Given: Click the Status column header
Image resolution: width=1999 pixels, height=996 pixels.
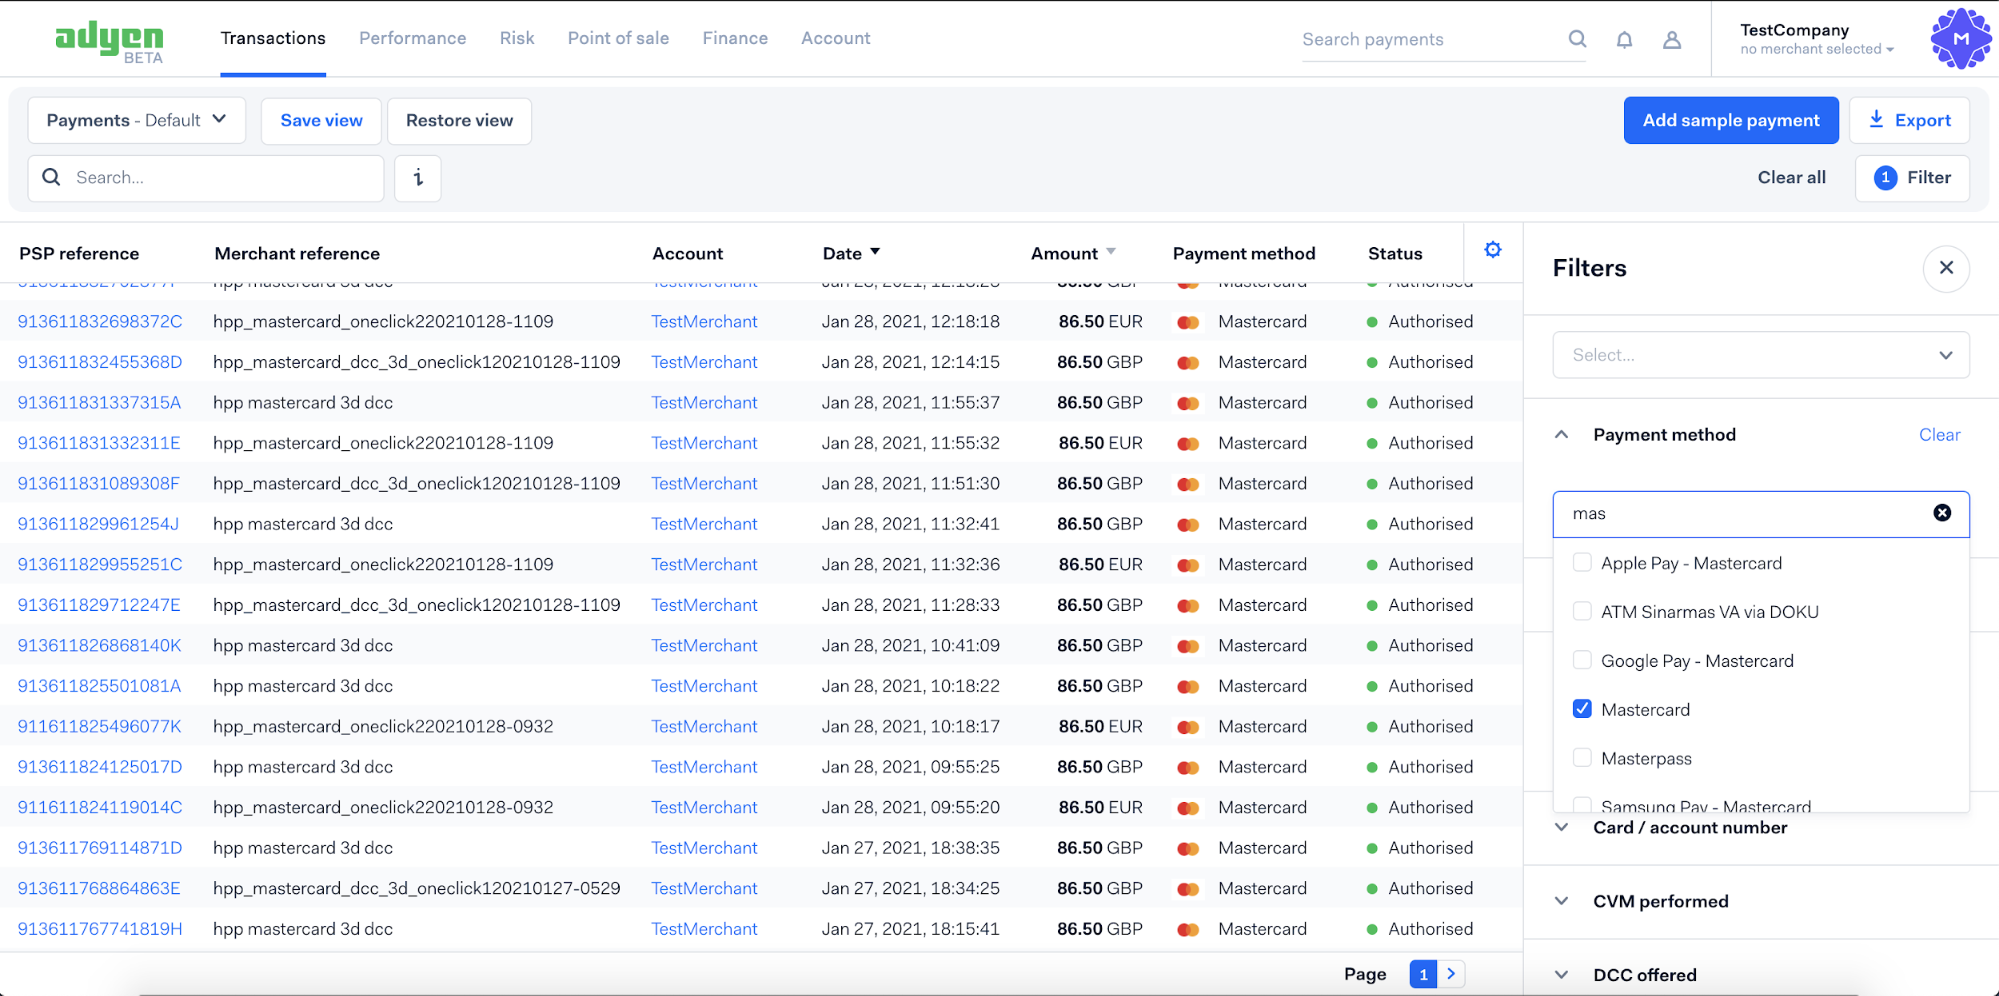Looking at the screenshot, I should (x=1395, y=254).
